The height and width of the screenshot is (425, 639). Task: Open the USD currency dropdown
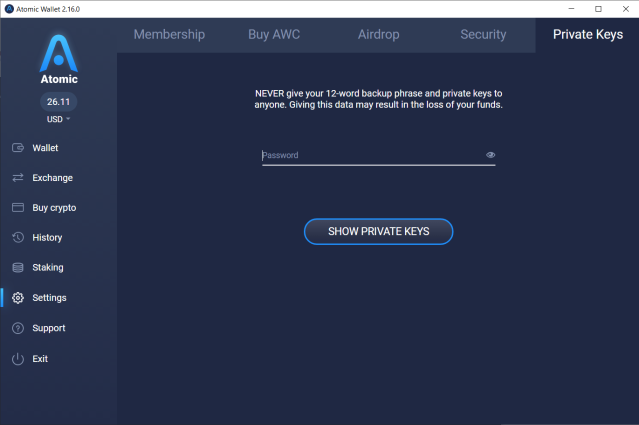pos(58,119)
